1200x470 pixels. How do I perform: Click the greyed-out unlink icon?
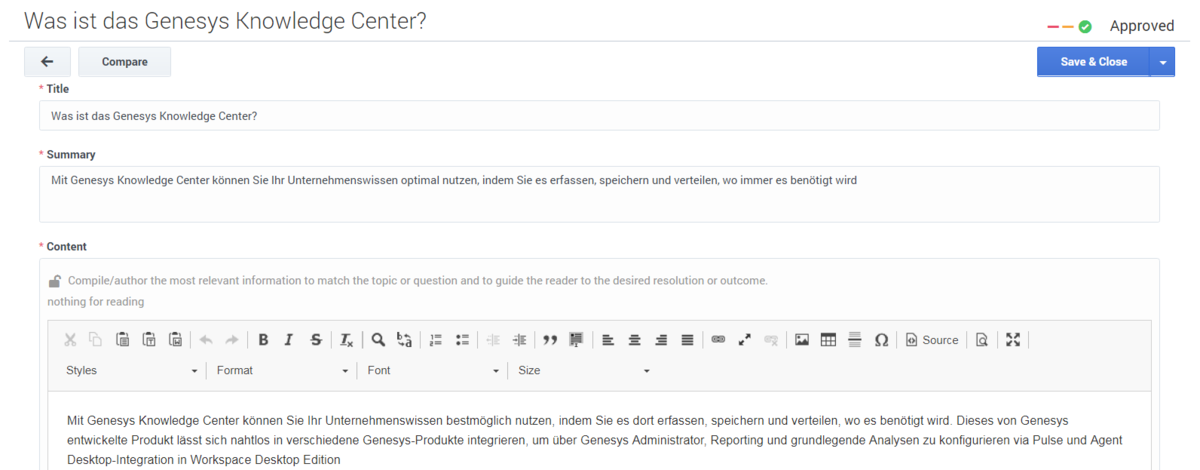[771, 340]
